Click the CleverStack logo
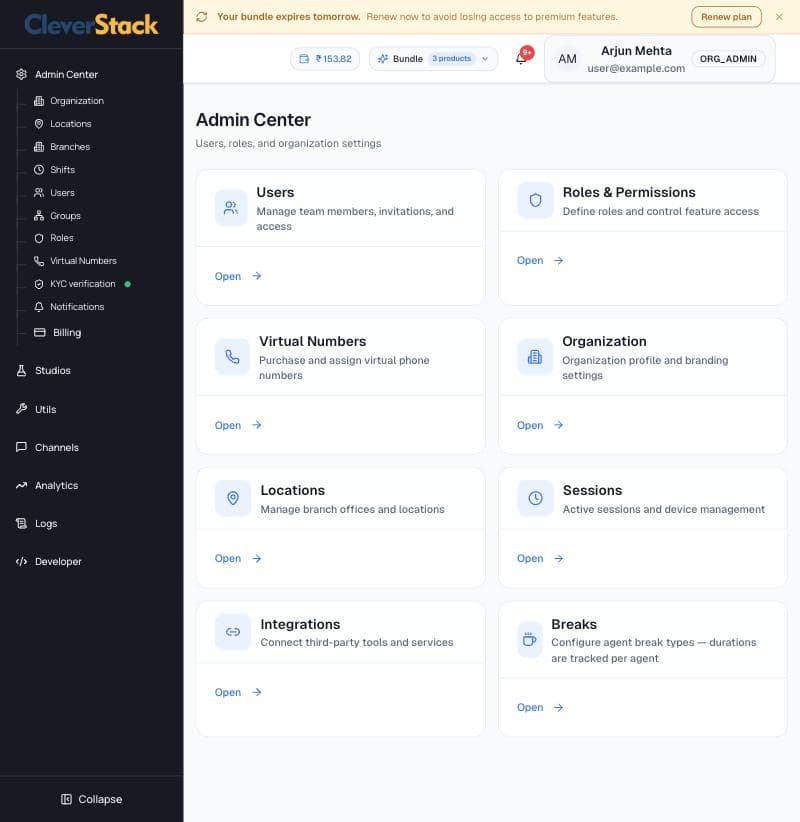 click(91, 25)
